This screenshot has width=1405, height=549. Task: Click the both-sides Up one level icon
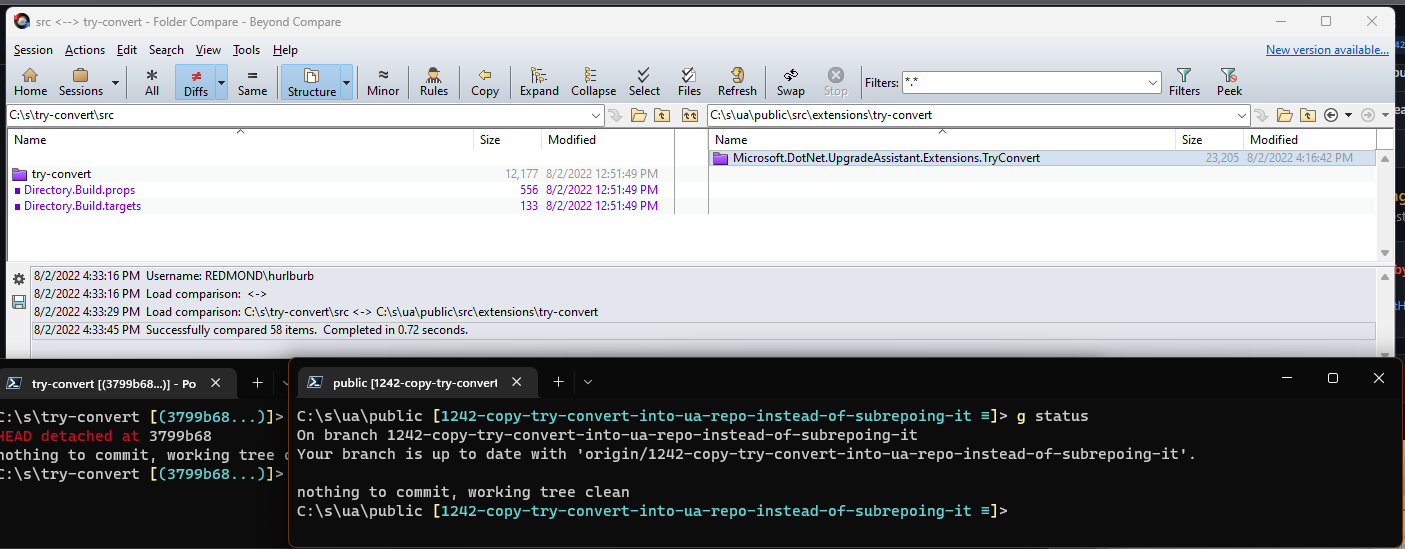coord(690,115)
